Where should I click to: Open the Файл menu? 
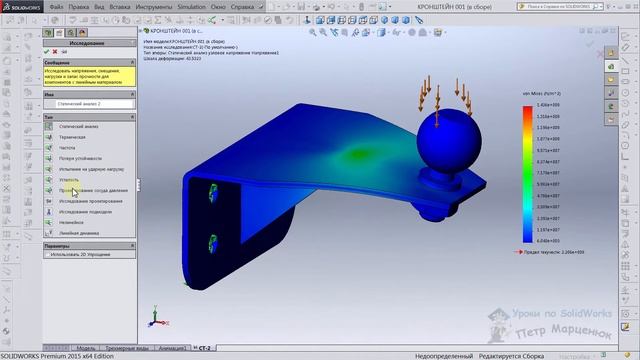pos(56,7)
